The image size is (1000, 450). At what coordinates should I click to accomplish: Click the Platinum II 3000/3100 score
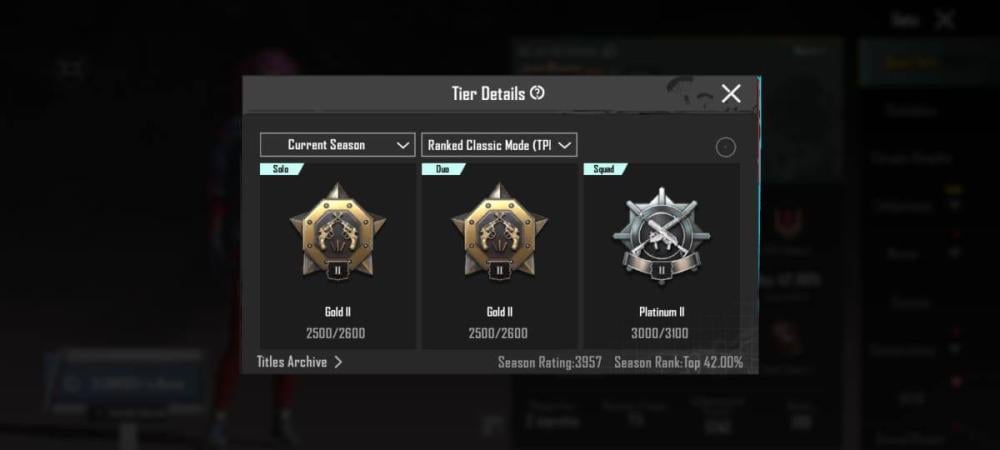pos(660,333)
